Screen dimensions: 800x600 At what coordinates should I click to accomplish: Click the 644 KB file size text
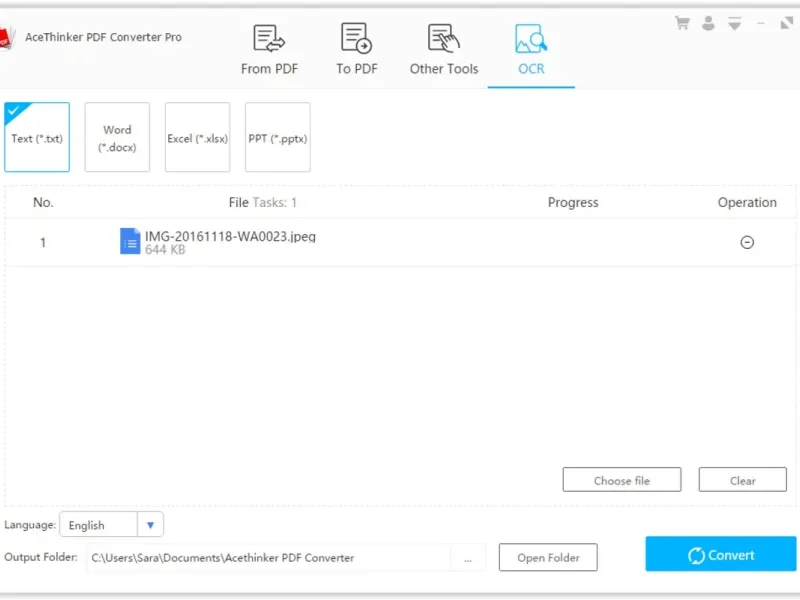point(165,250)
